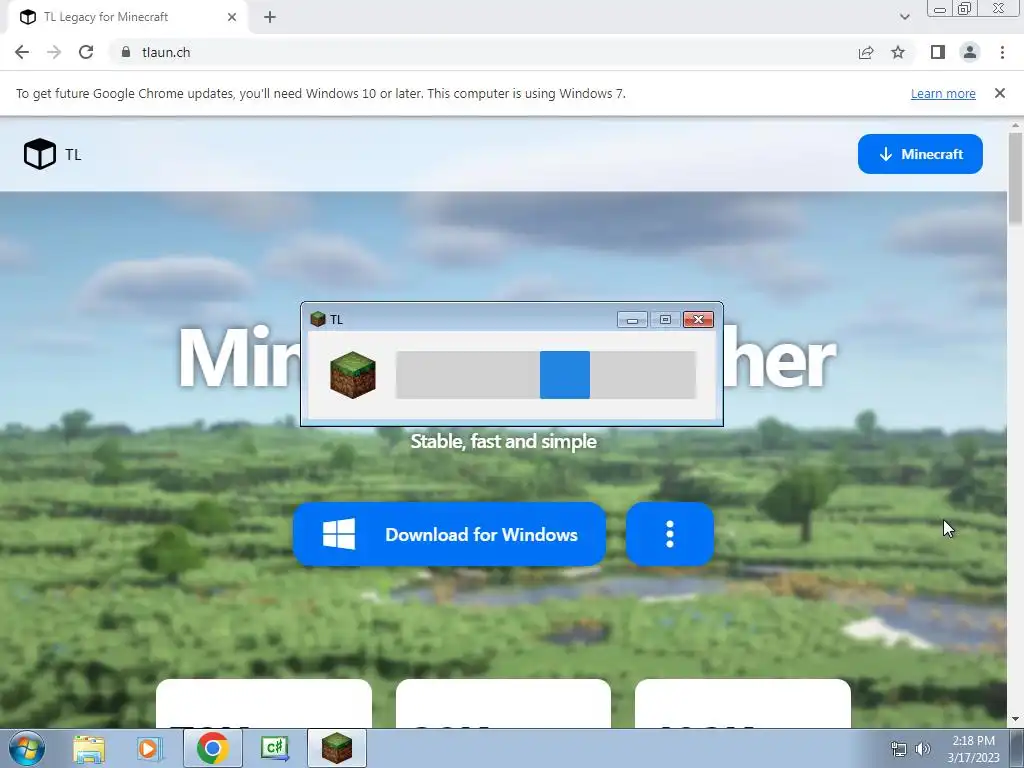Screen dimensions: 1024x768
Task: Minimize the TL loading window
Action: (x=632, y=319)
